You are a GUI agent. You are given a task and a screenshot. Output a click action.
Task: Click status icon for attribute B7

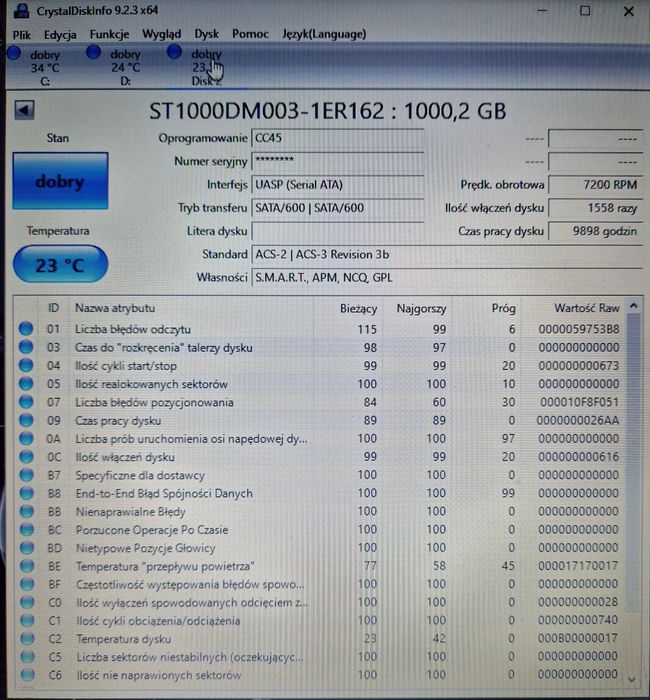tap(26, 475)
